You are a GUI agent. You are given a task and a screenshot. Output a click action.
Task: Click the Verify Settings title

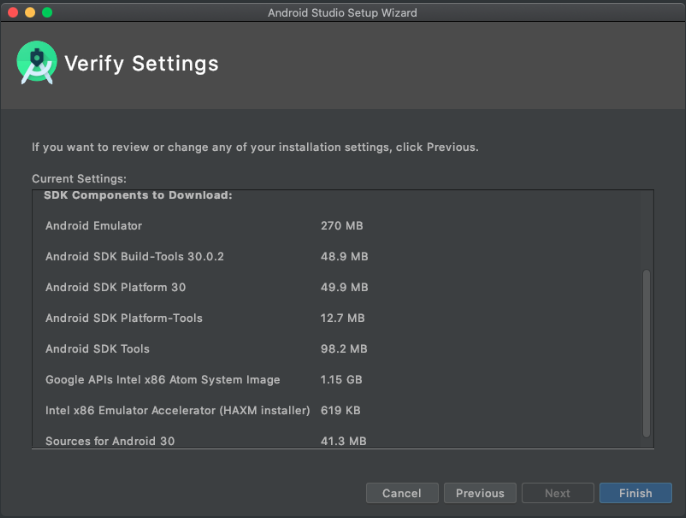[x=141, y=63]
